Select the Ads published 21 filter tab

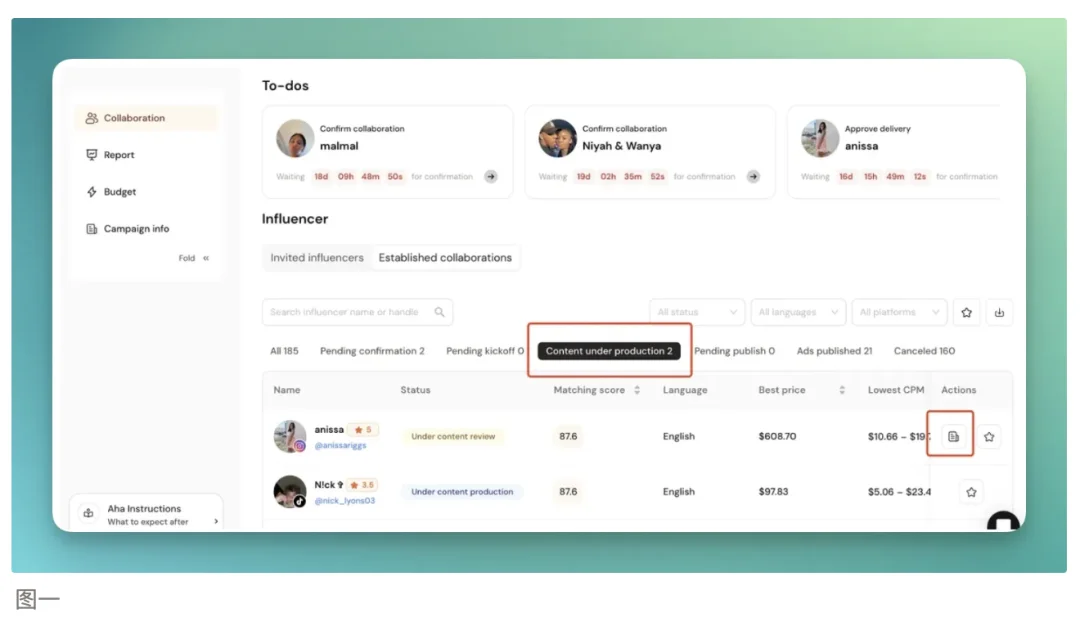click(834, 351)
